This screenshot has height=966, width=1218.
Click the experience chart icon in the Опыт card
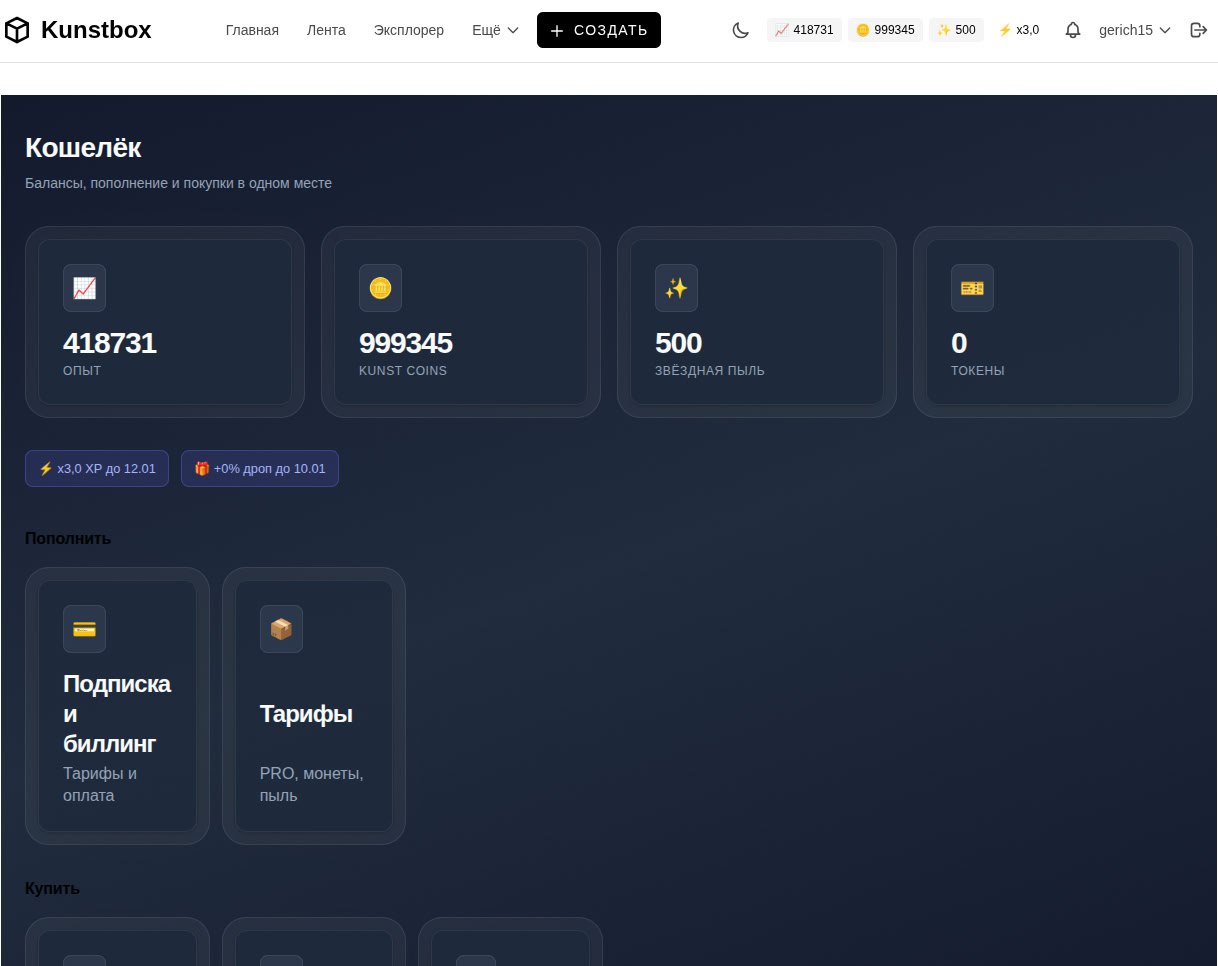tap(84, 288)
